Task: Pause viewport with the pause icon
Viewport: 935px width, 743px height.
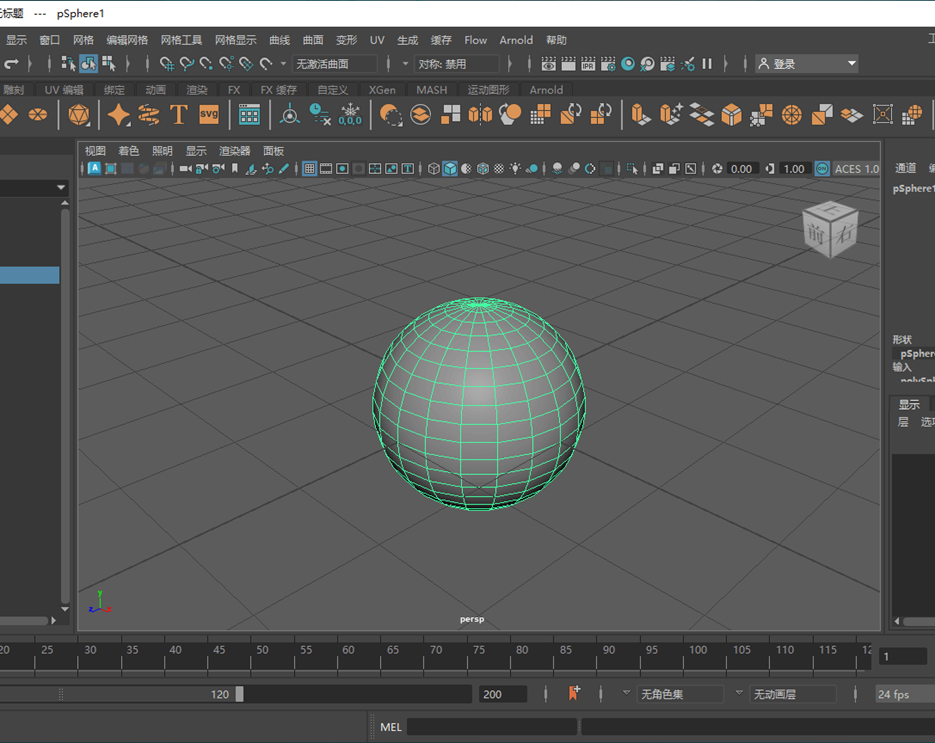Action: coord(707,64)
